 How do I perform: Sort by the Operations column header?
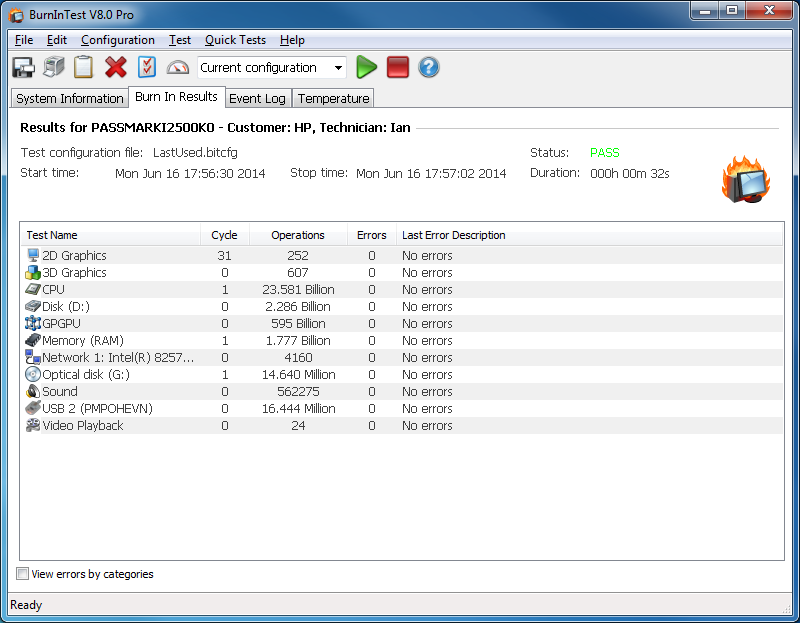click(298, 235)
